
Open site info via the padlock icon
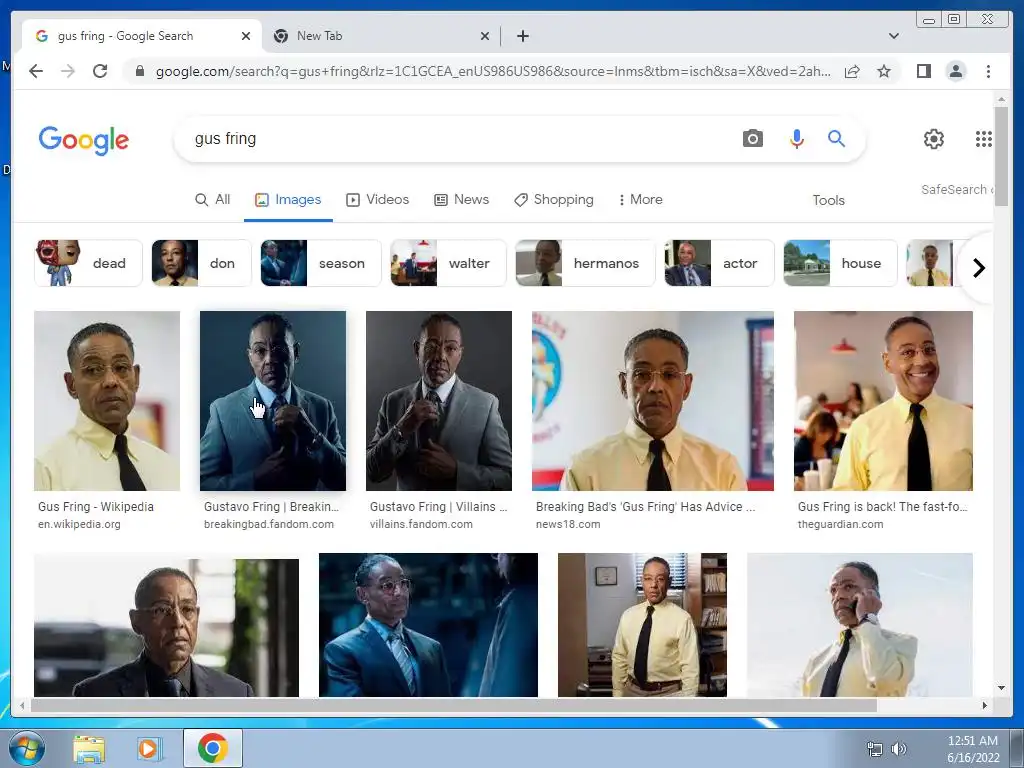[x=140, y=71]
